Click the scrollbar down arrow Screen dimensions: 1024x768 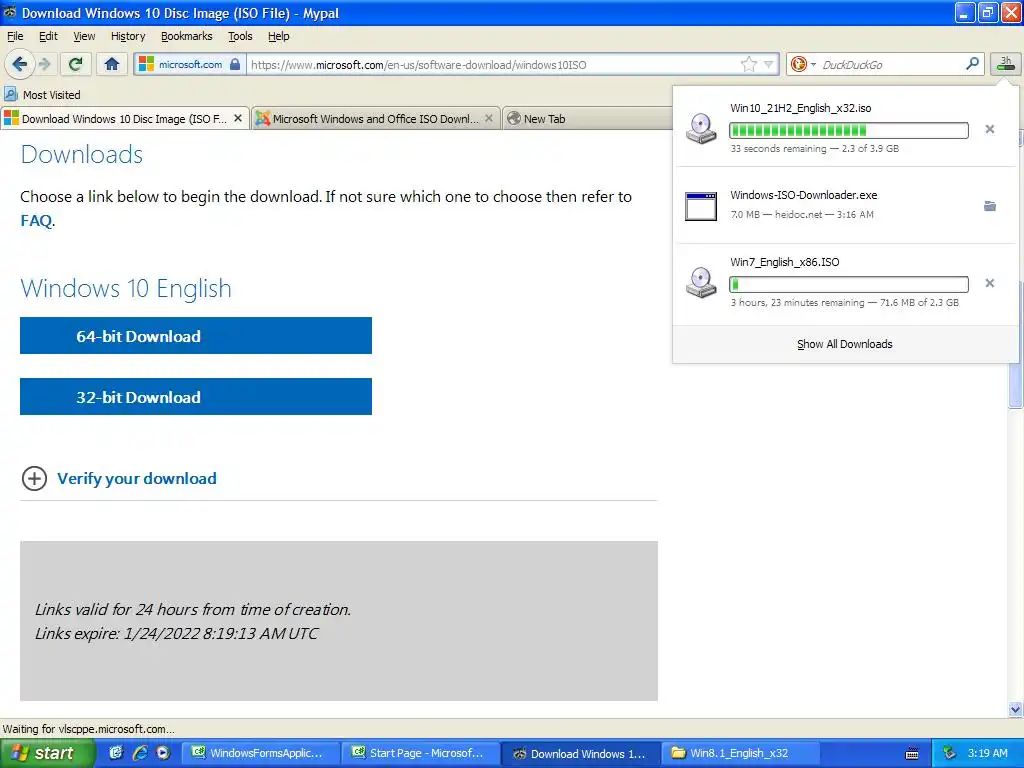(1016, 709)
